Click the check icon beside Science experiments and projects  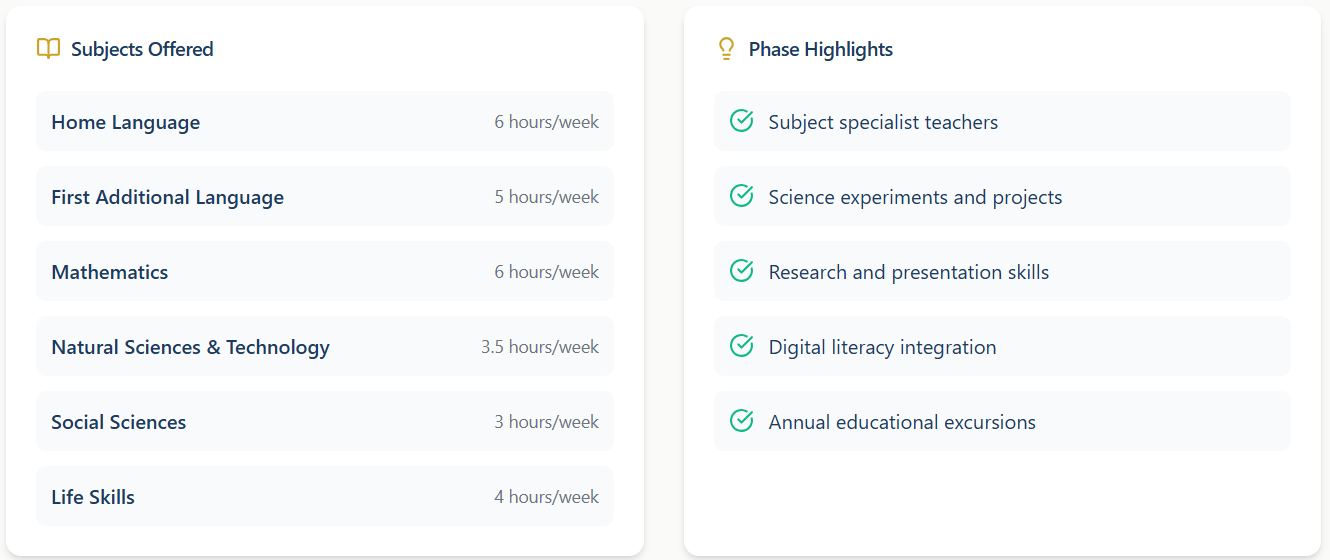pyautogui.click(x=741, y=196)
